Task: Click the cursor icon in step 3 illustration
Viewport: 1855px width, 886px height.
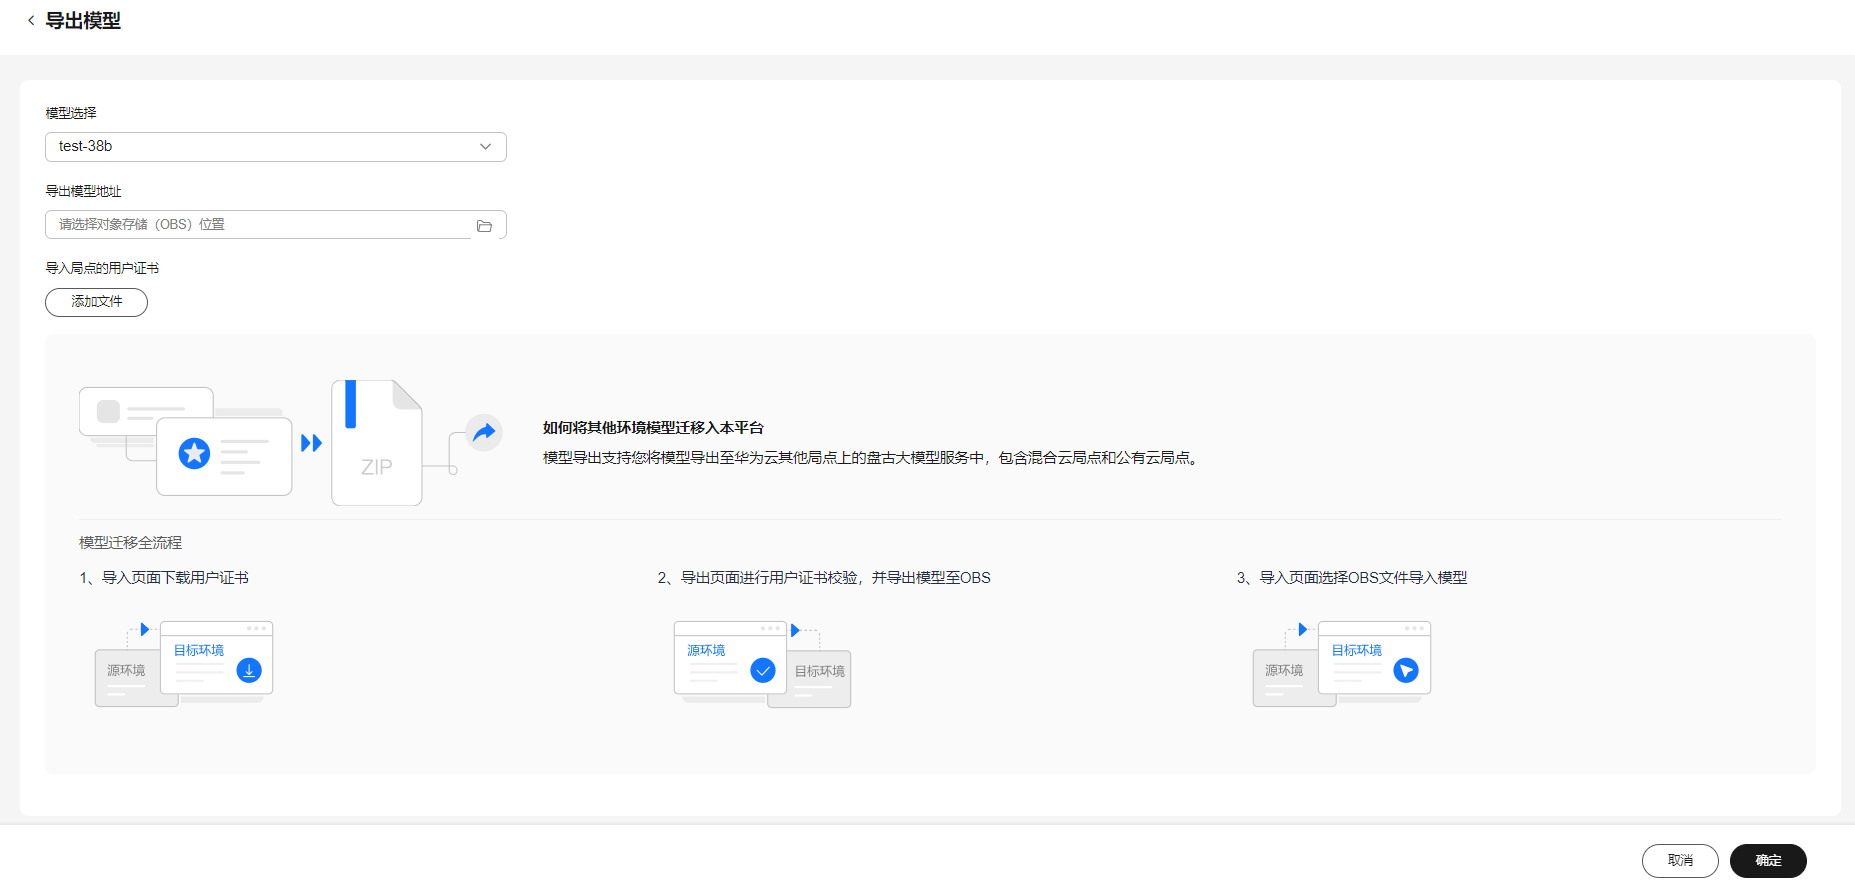Action: click(1405, 670)
